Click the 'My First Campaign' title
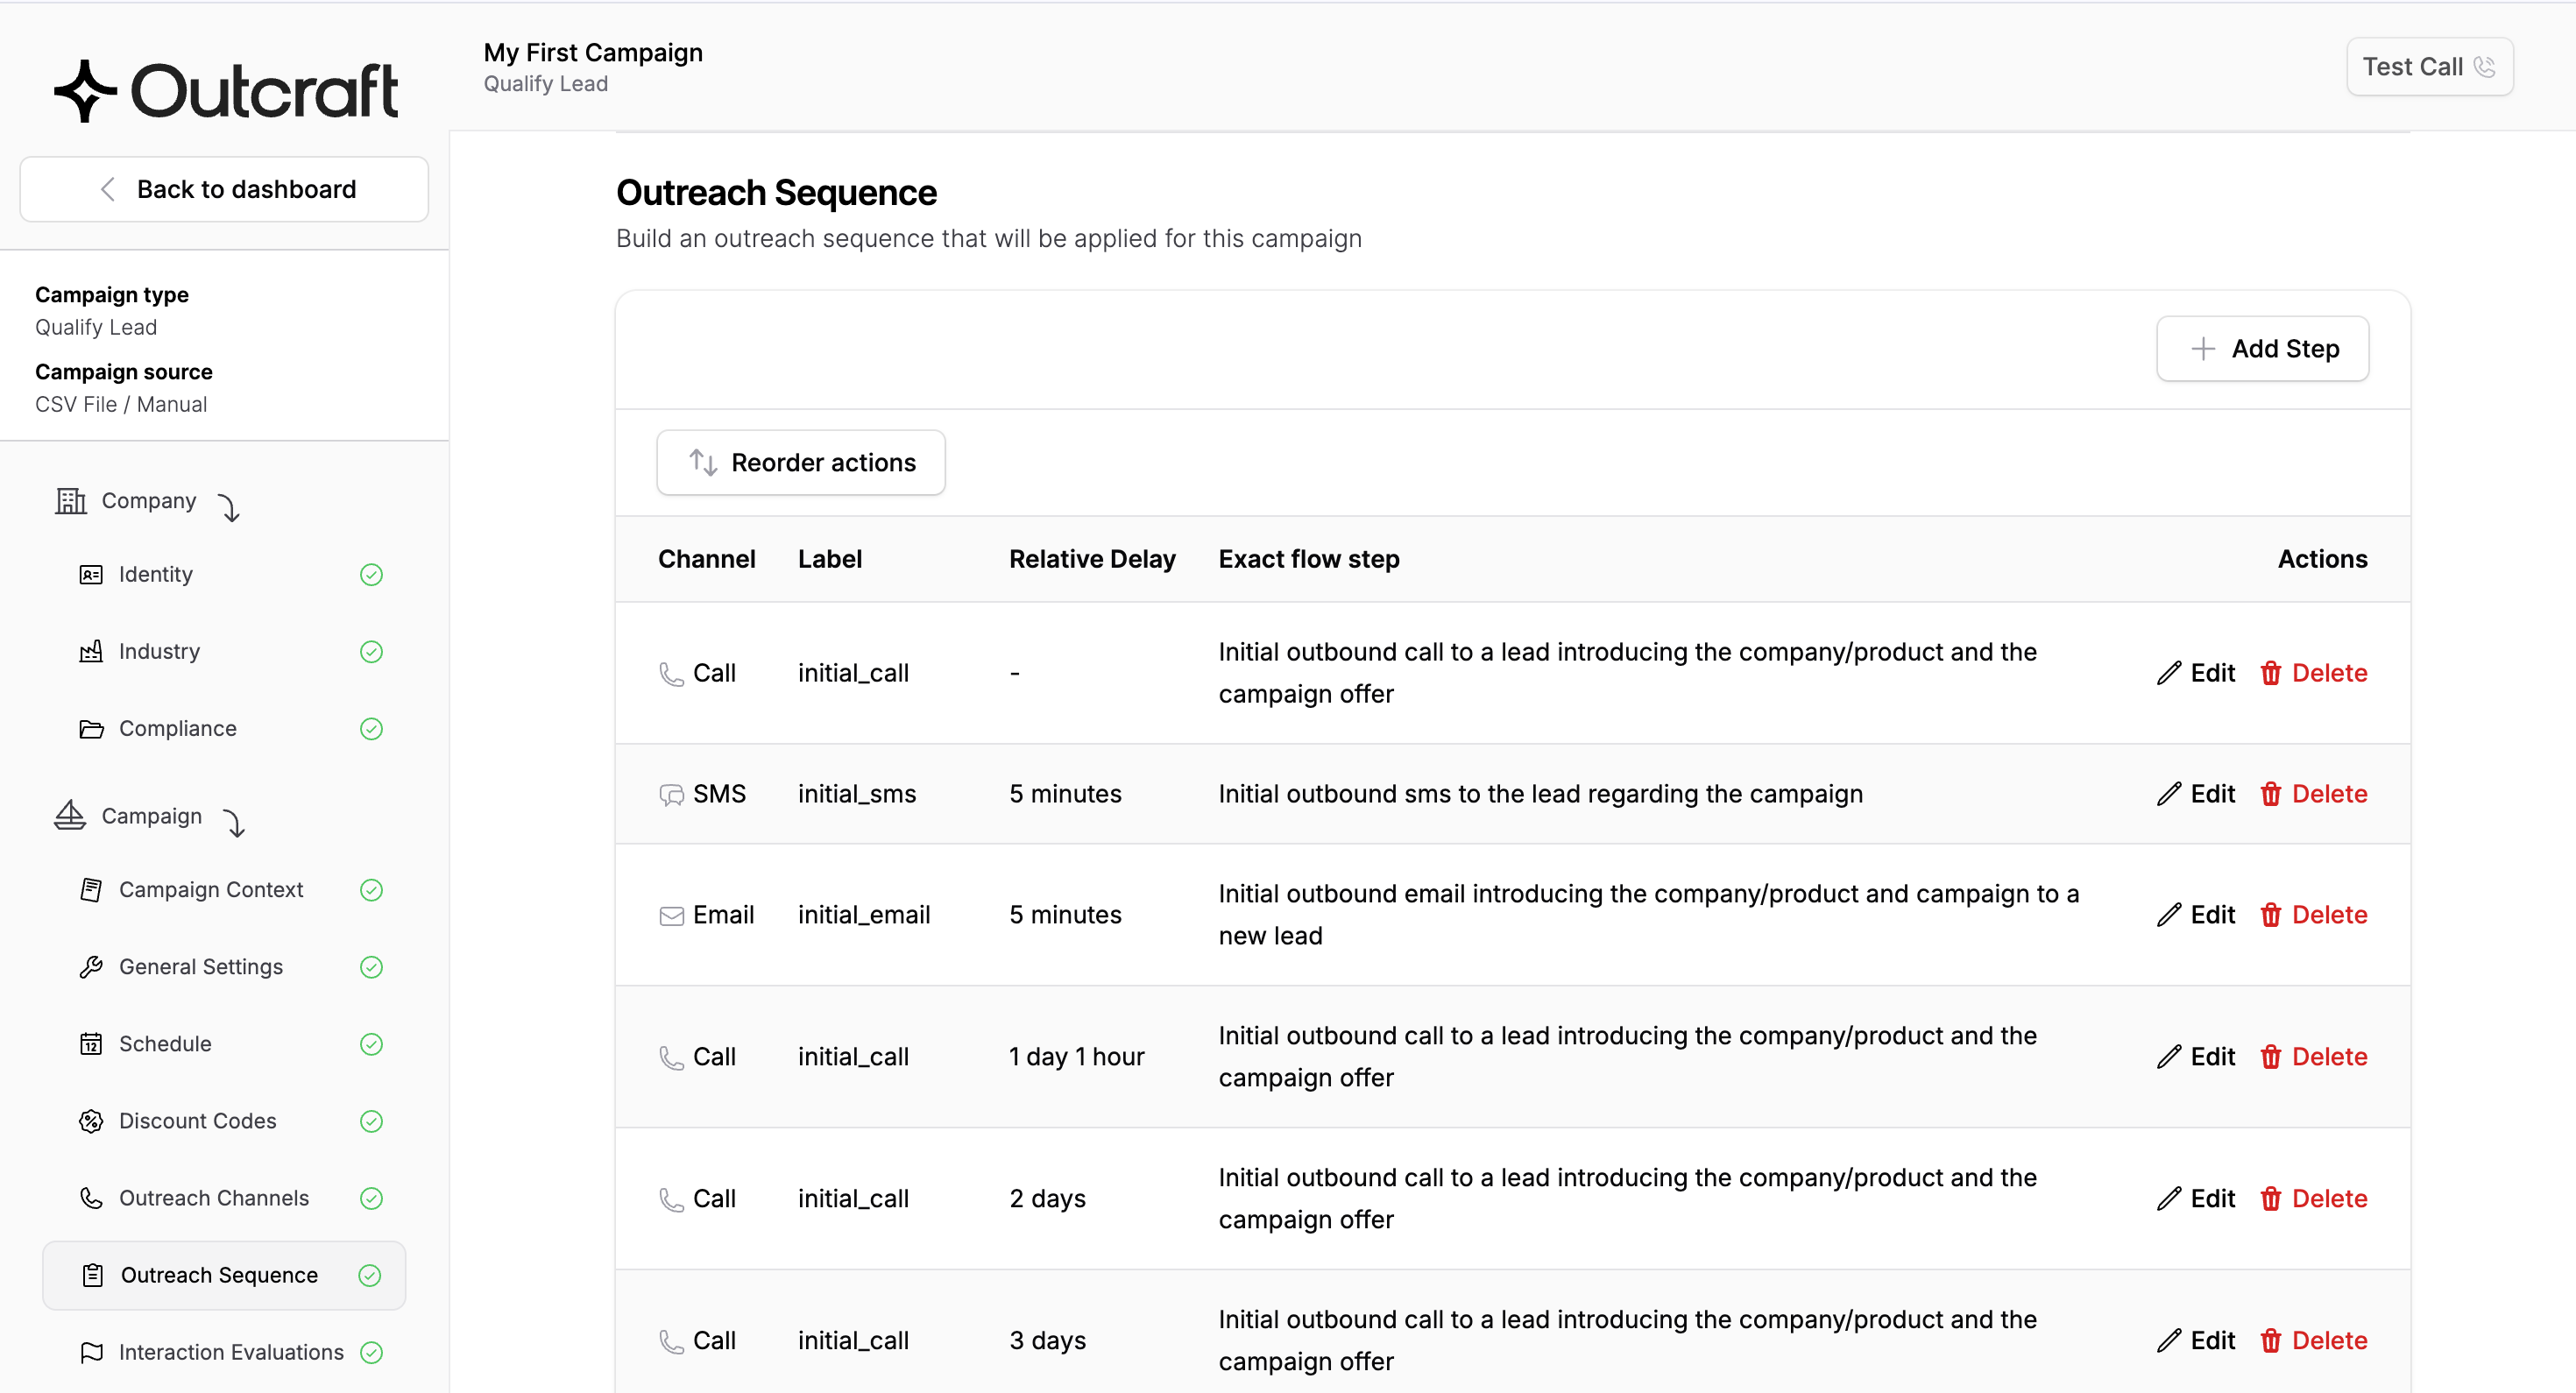2576x1393 pixels. [593, 52]
